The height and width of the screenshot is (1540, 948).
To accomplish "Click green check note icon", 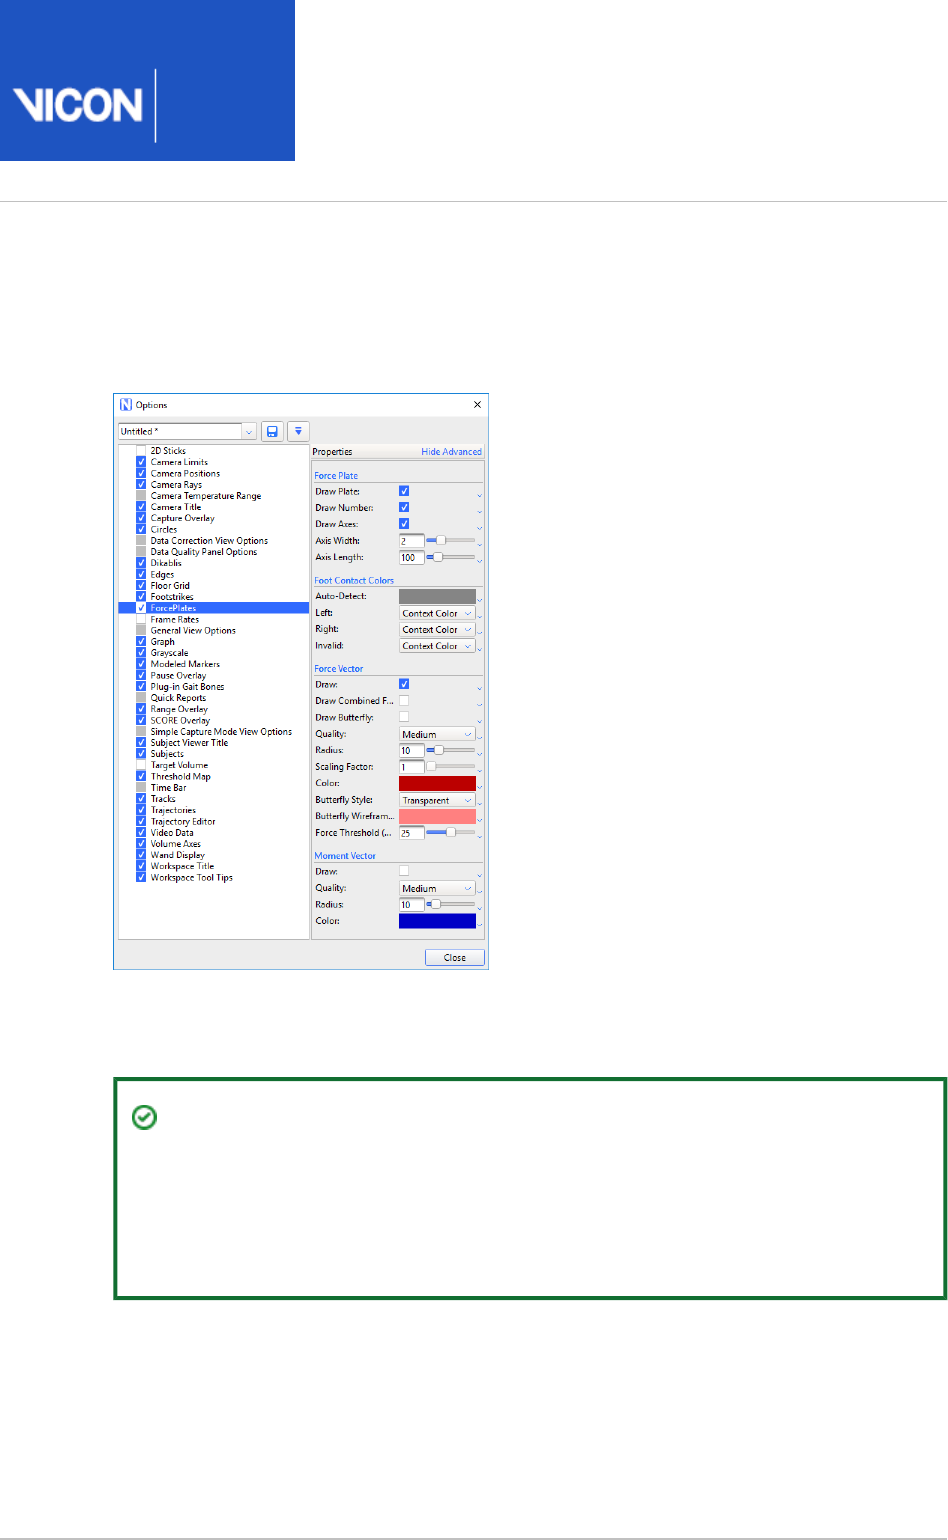I will (145, 1118).
